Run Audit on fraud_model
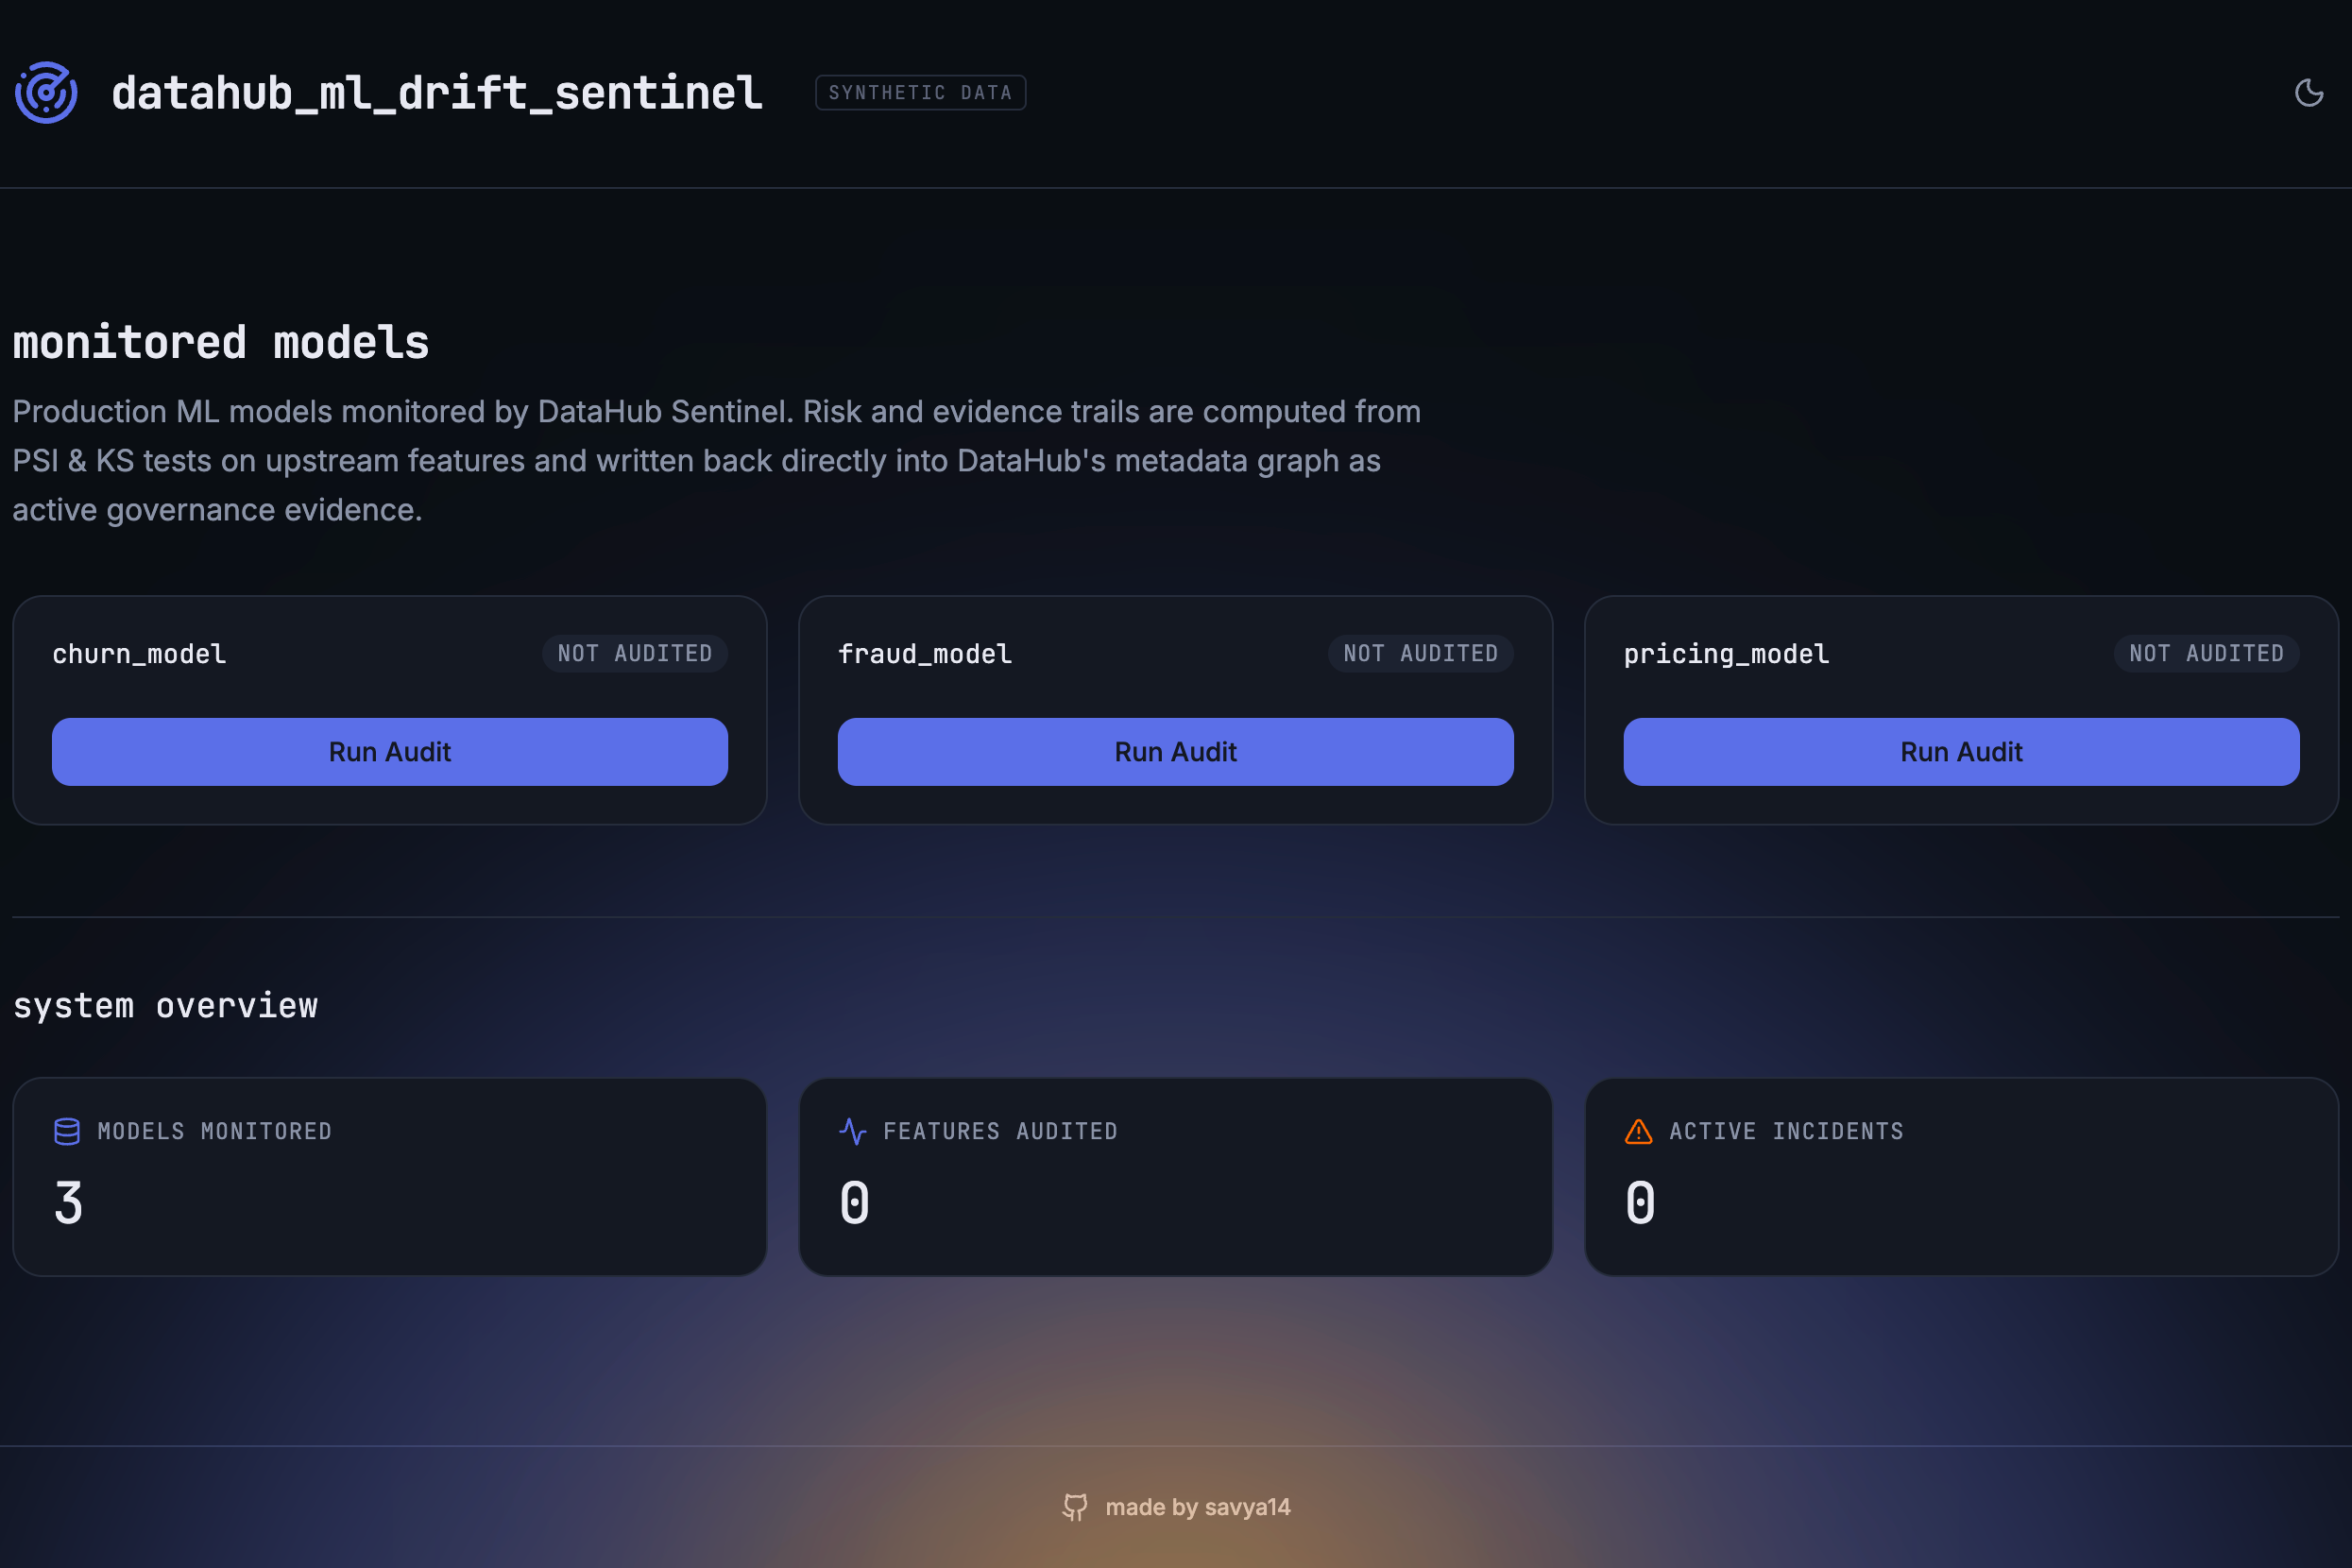2352x1568 pixels. 1176,752
